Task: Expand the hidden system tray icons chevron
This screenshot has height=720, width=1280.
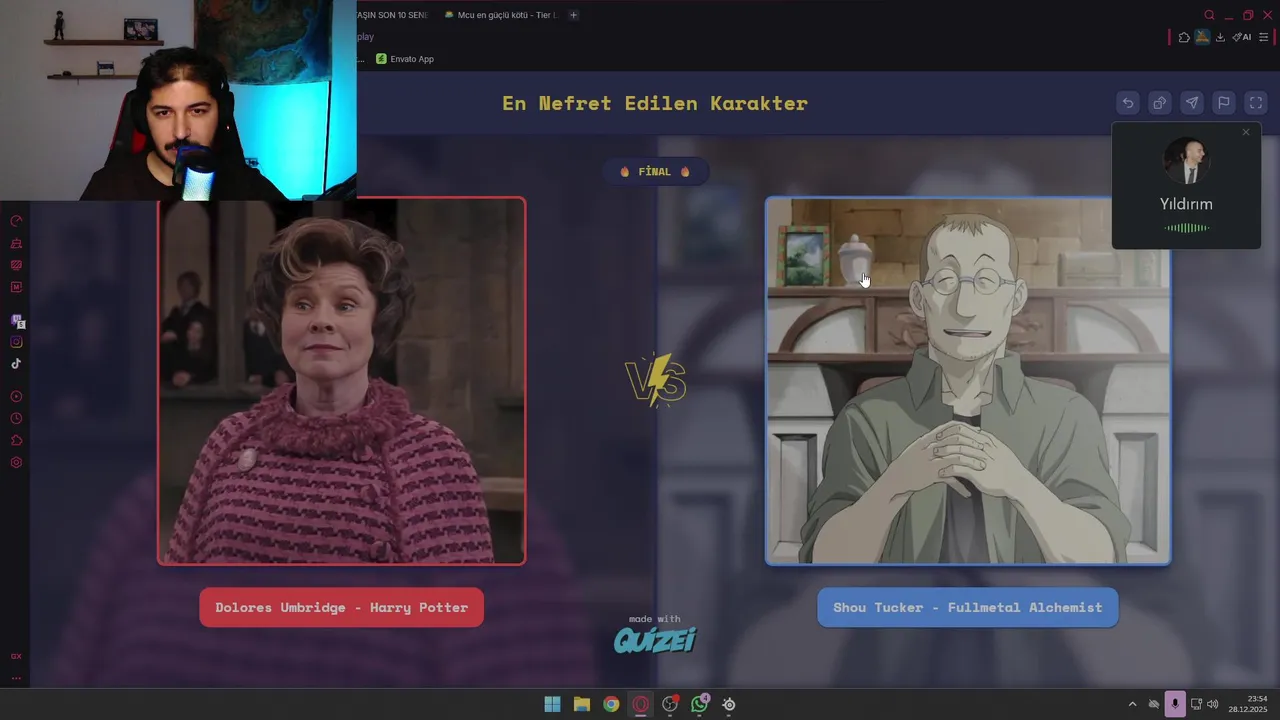Action: 1132,704
